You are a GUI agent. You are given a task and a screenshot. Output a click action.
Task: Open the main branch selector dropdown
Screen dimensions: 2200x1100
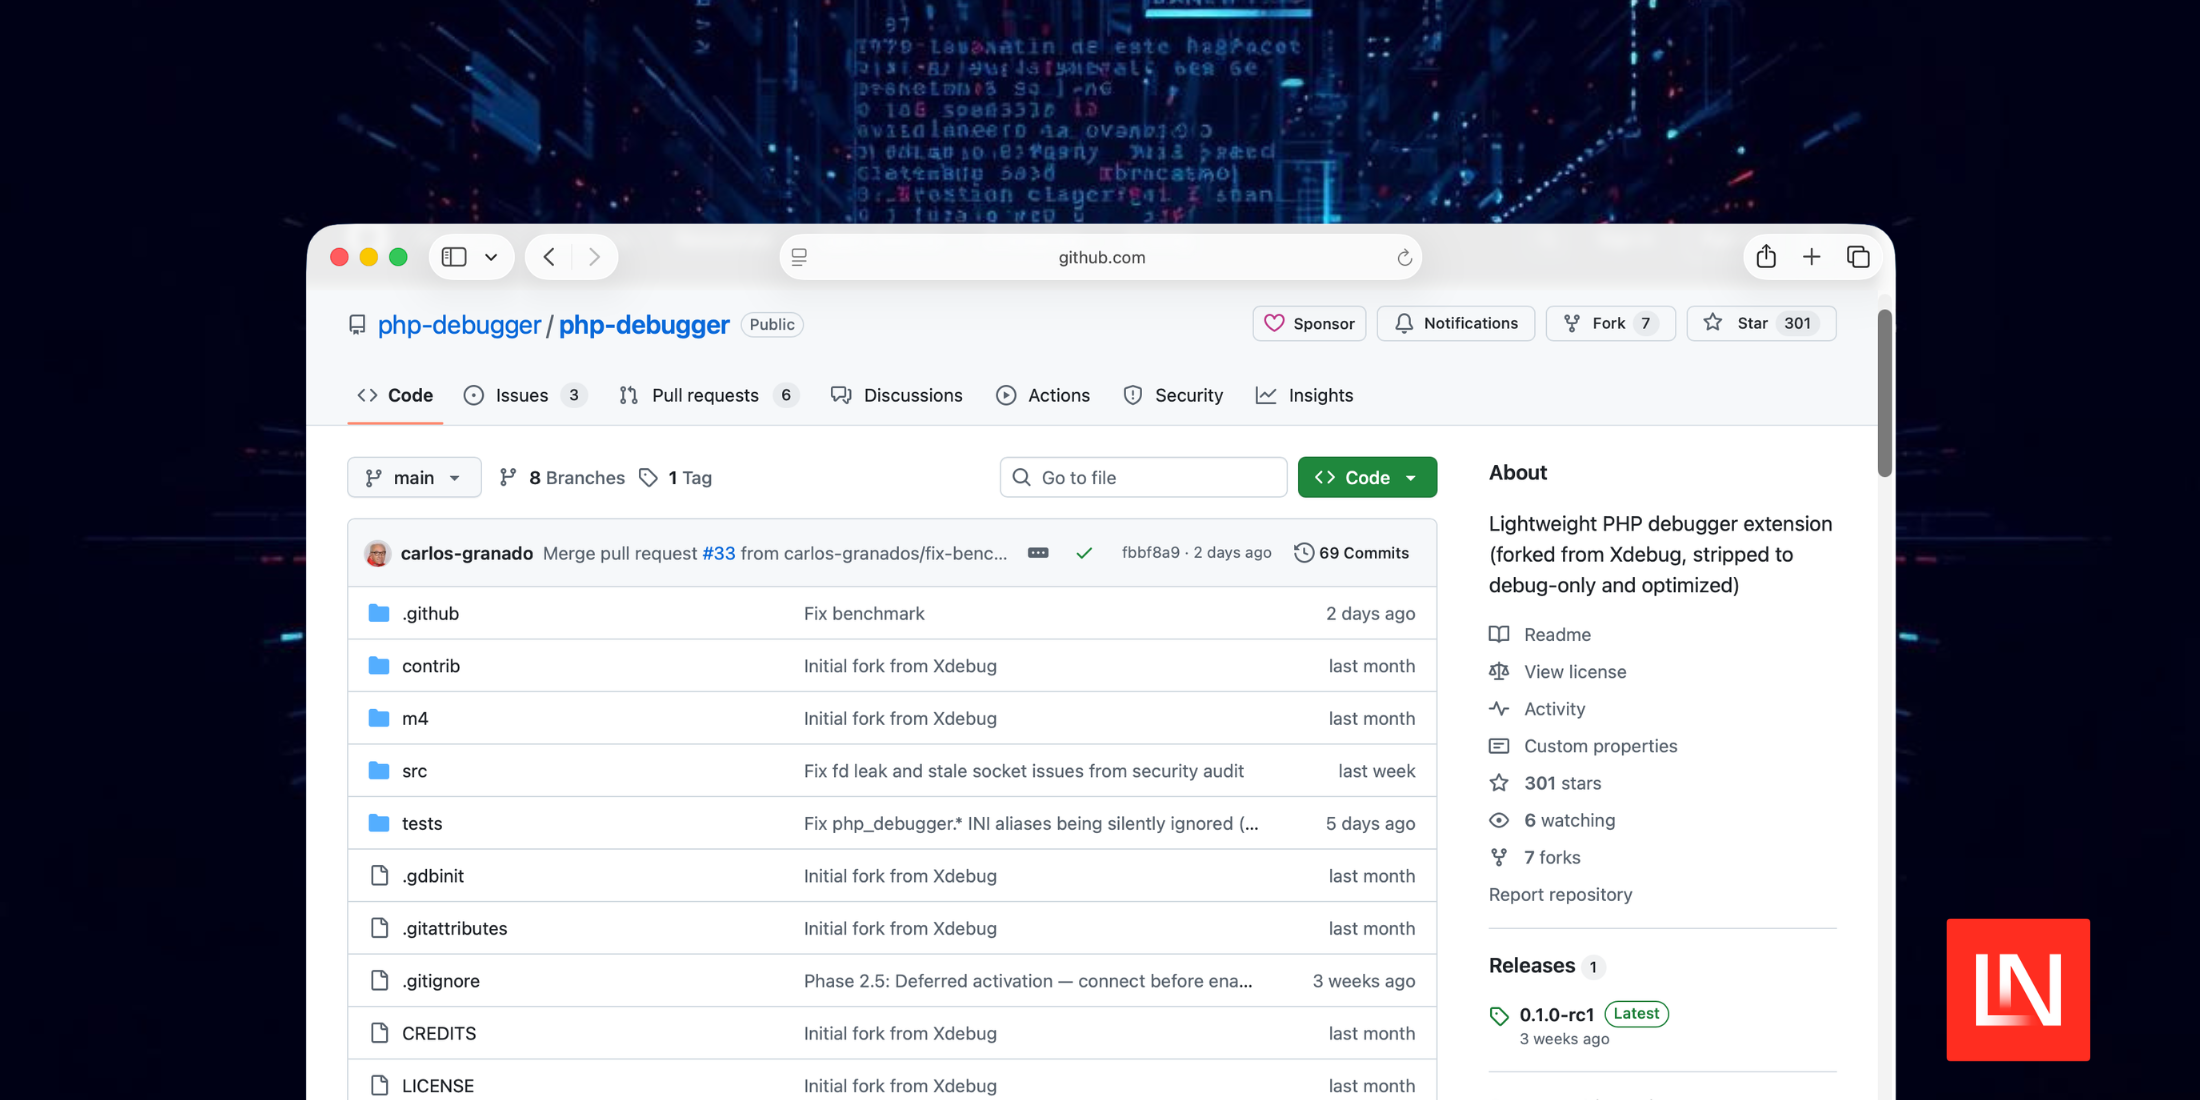[x=414, y=477]
